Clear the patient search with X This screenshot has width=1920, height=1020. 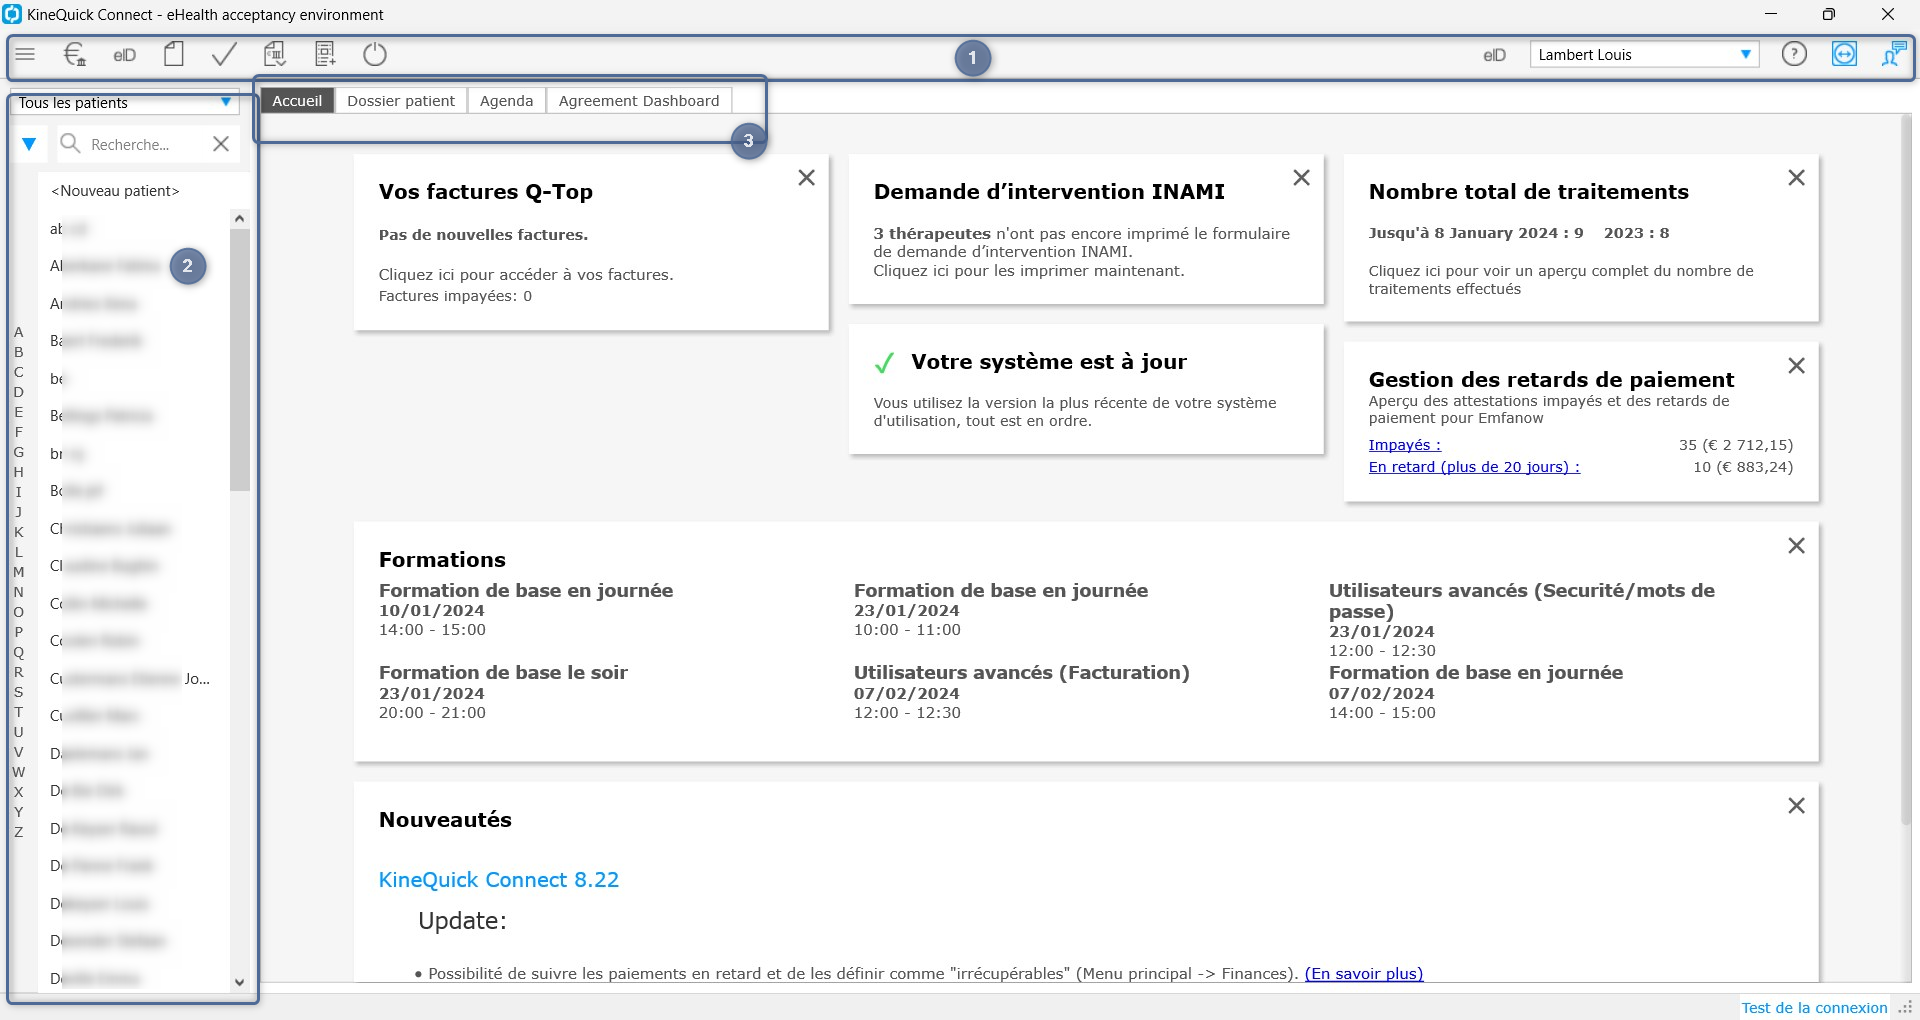coord(221,144)
